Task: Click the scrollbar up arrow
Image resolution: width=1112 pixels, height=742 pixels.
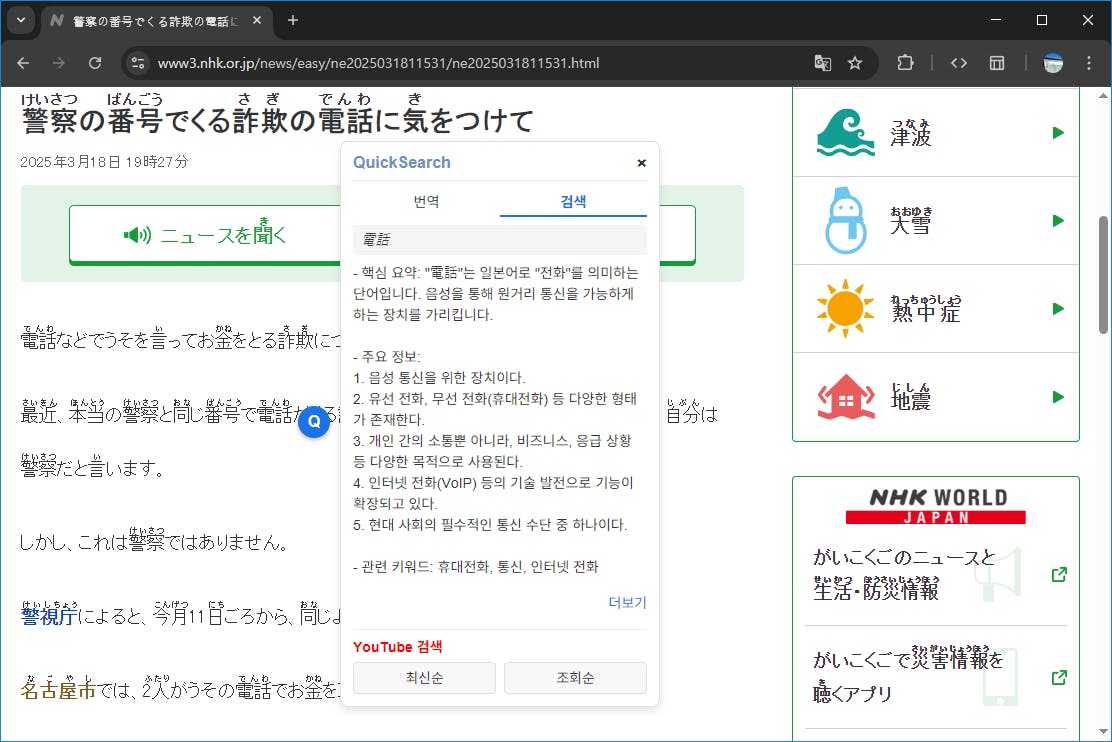Action: coord(1103,95)
